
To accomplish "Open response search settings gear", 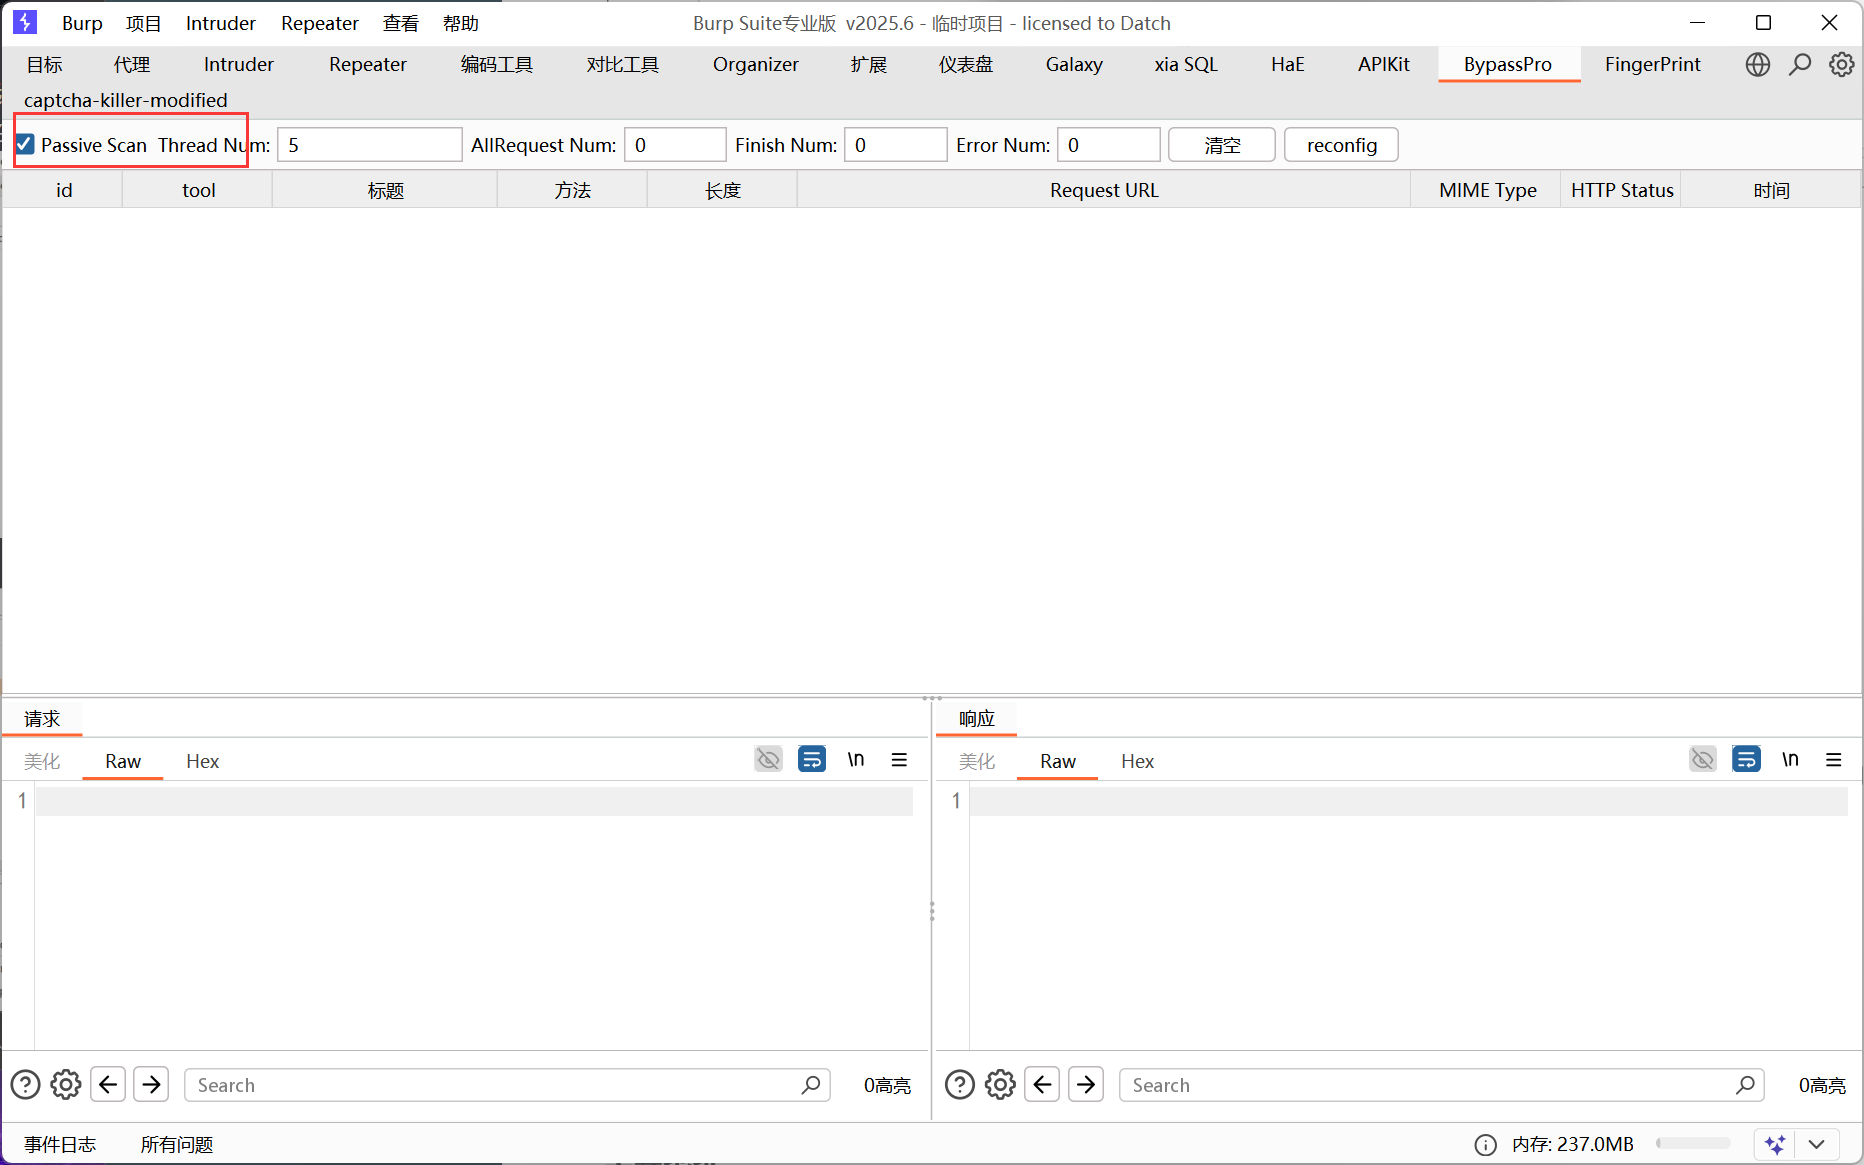I will pyautogui.click(x=1000, y=1085).
